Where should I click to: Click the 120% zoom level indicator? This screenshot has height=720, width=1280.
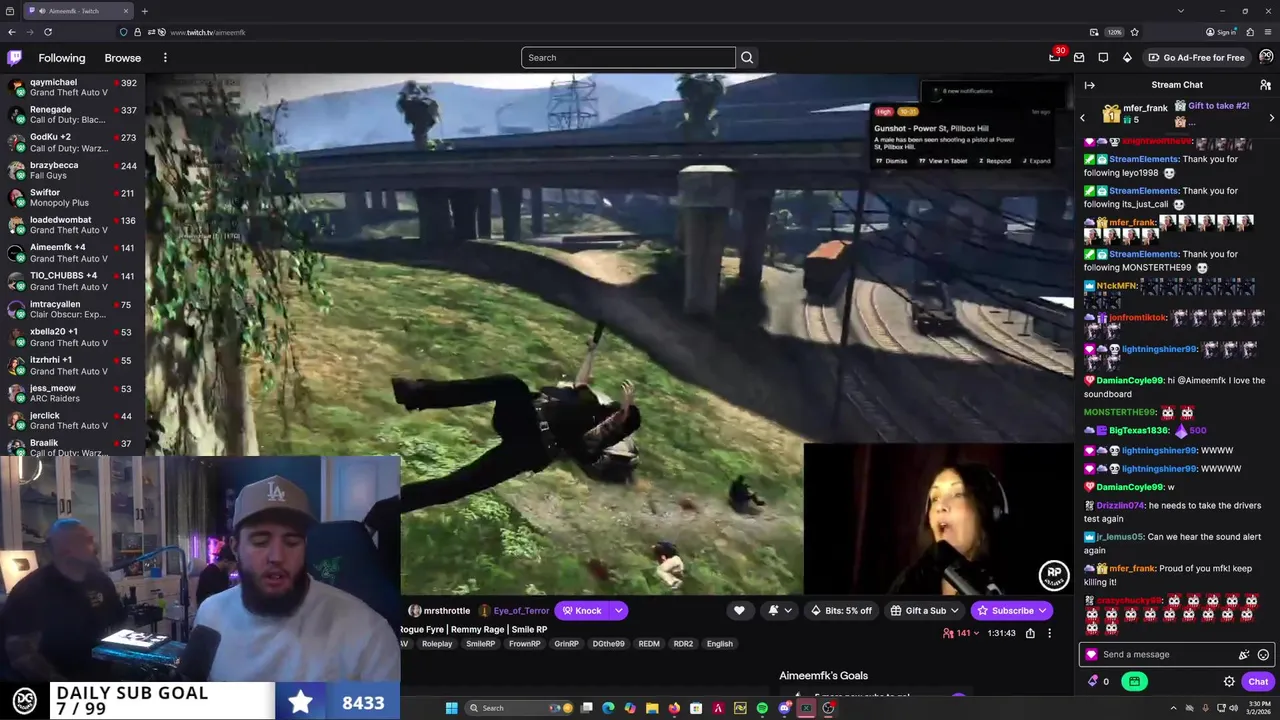(x=1114, y=32)
